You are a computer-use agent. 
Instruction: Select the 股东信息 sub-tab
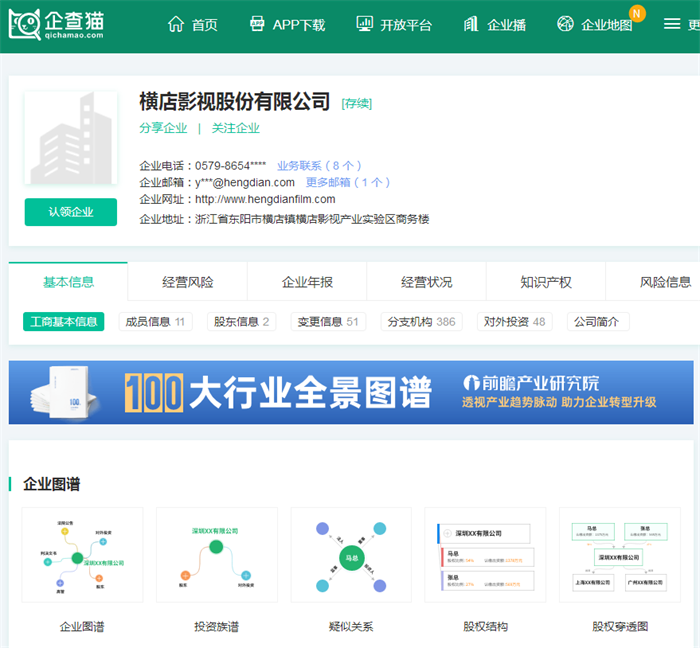[x=240, y=322]
